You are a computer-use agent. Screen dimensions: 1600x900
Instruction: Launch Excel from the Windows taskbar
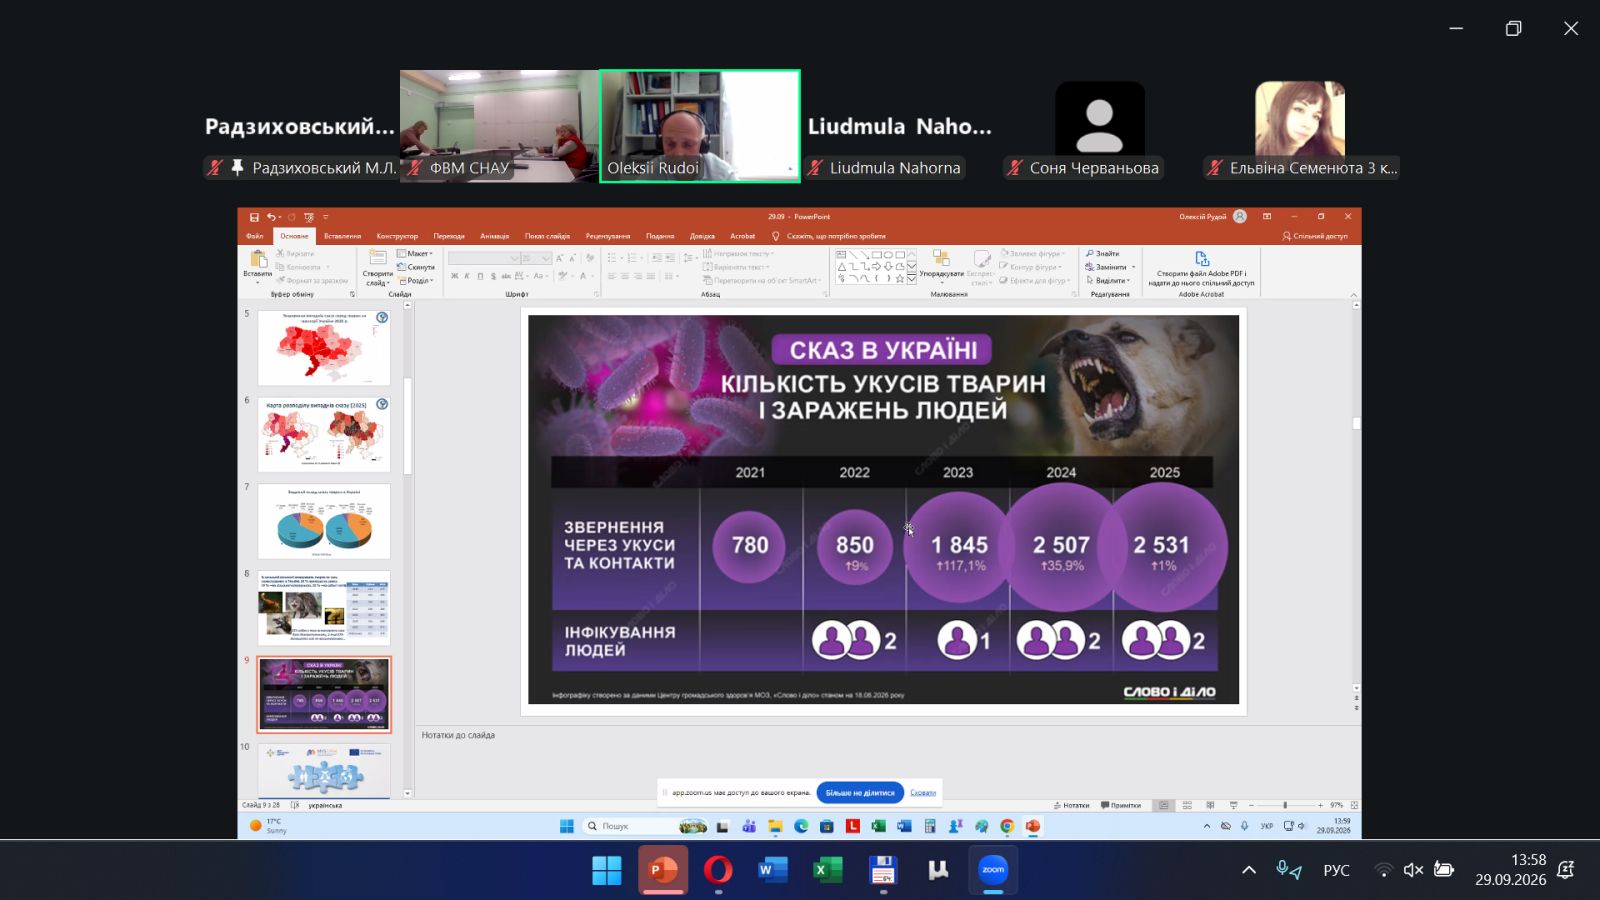tap(827, 870)
